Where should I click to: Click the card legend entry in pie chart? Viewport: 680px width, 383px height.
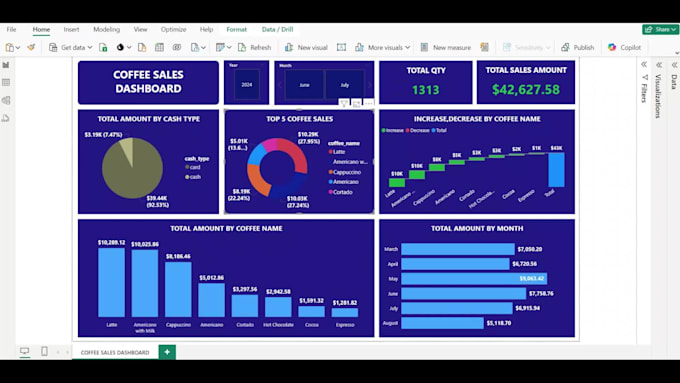(x=193, y=167)
